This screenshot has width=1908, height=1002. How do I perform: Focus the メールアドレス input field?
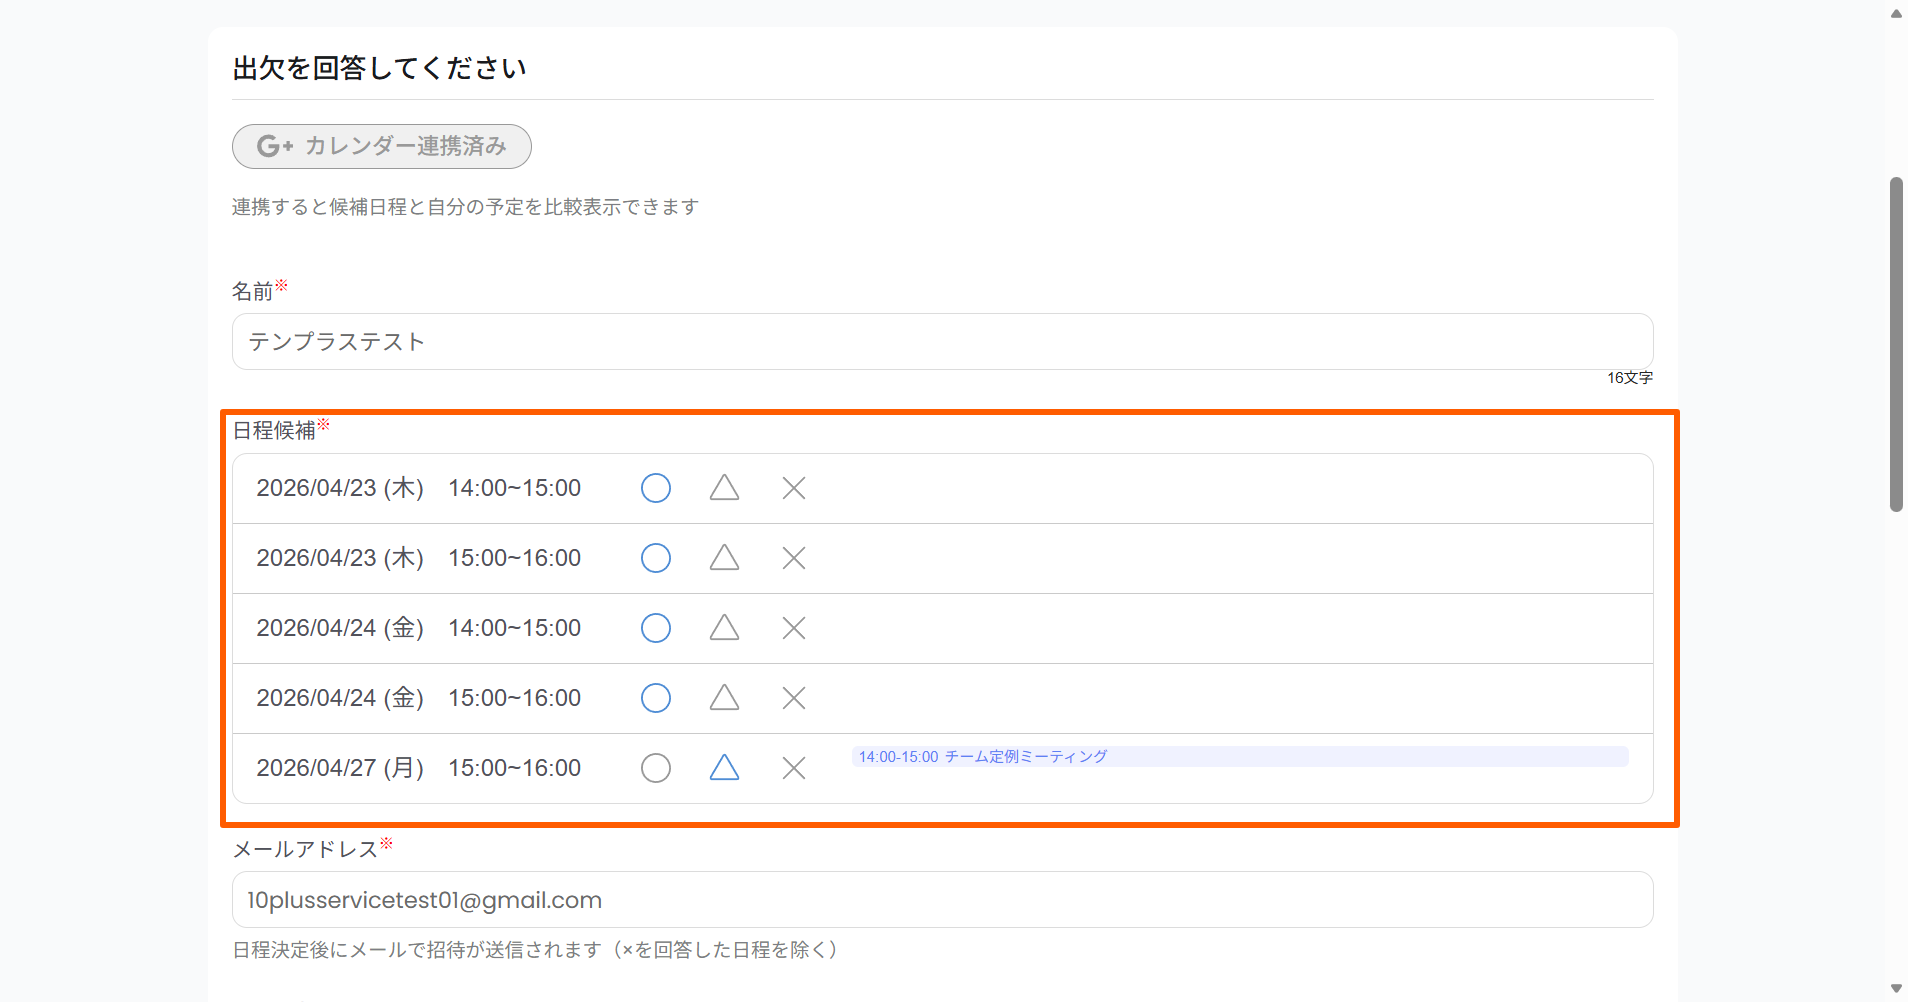941,900
